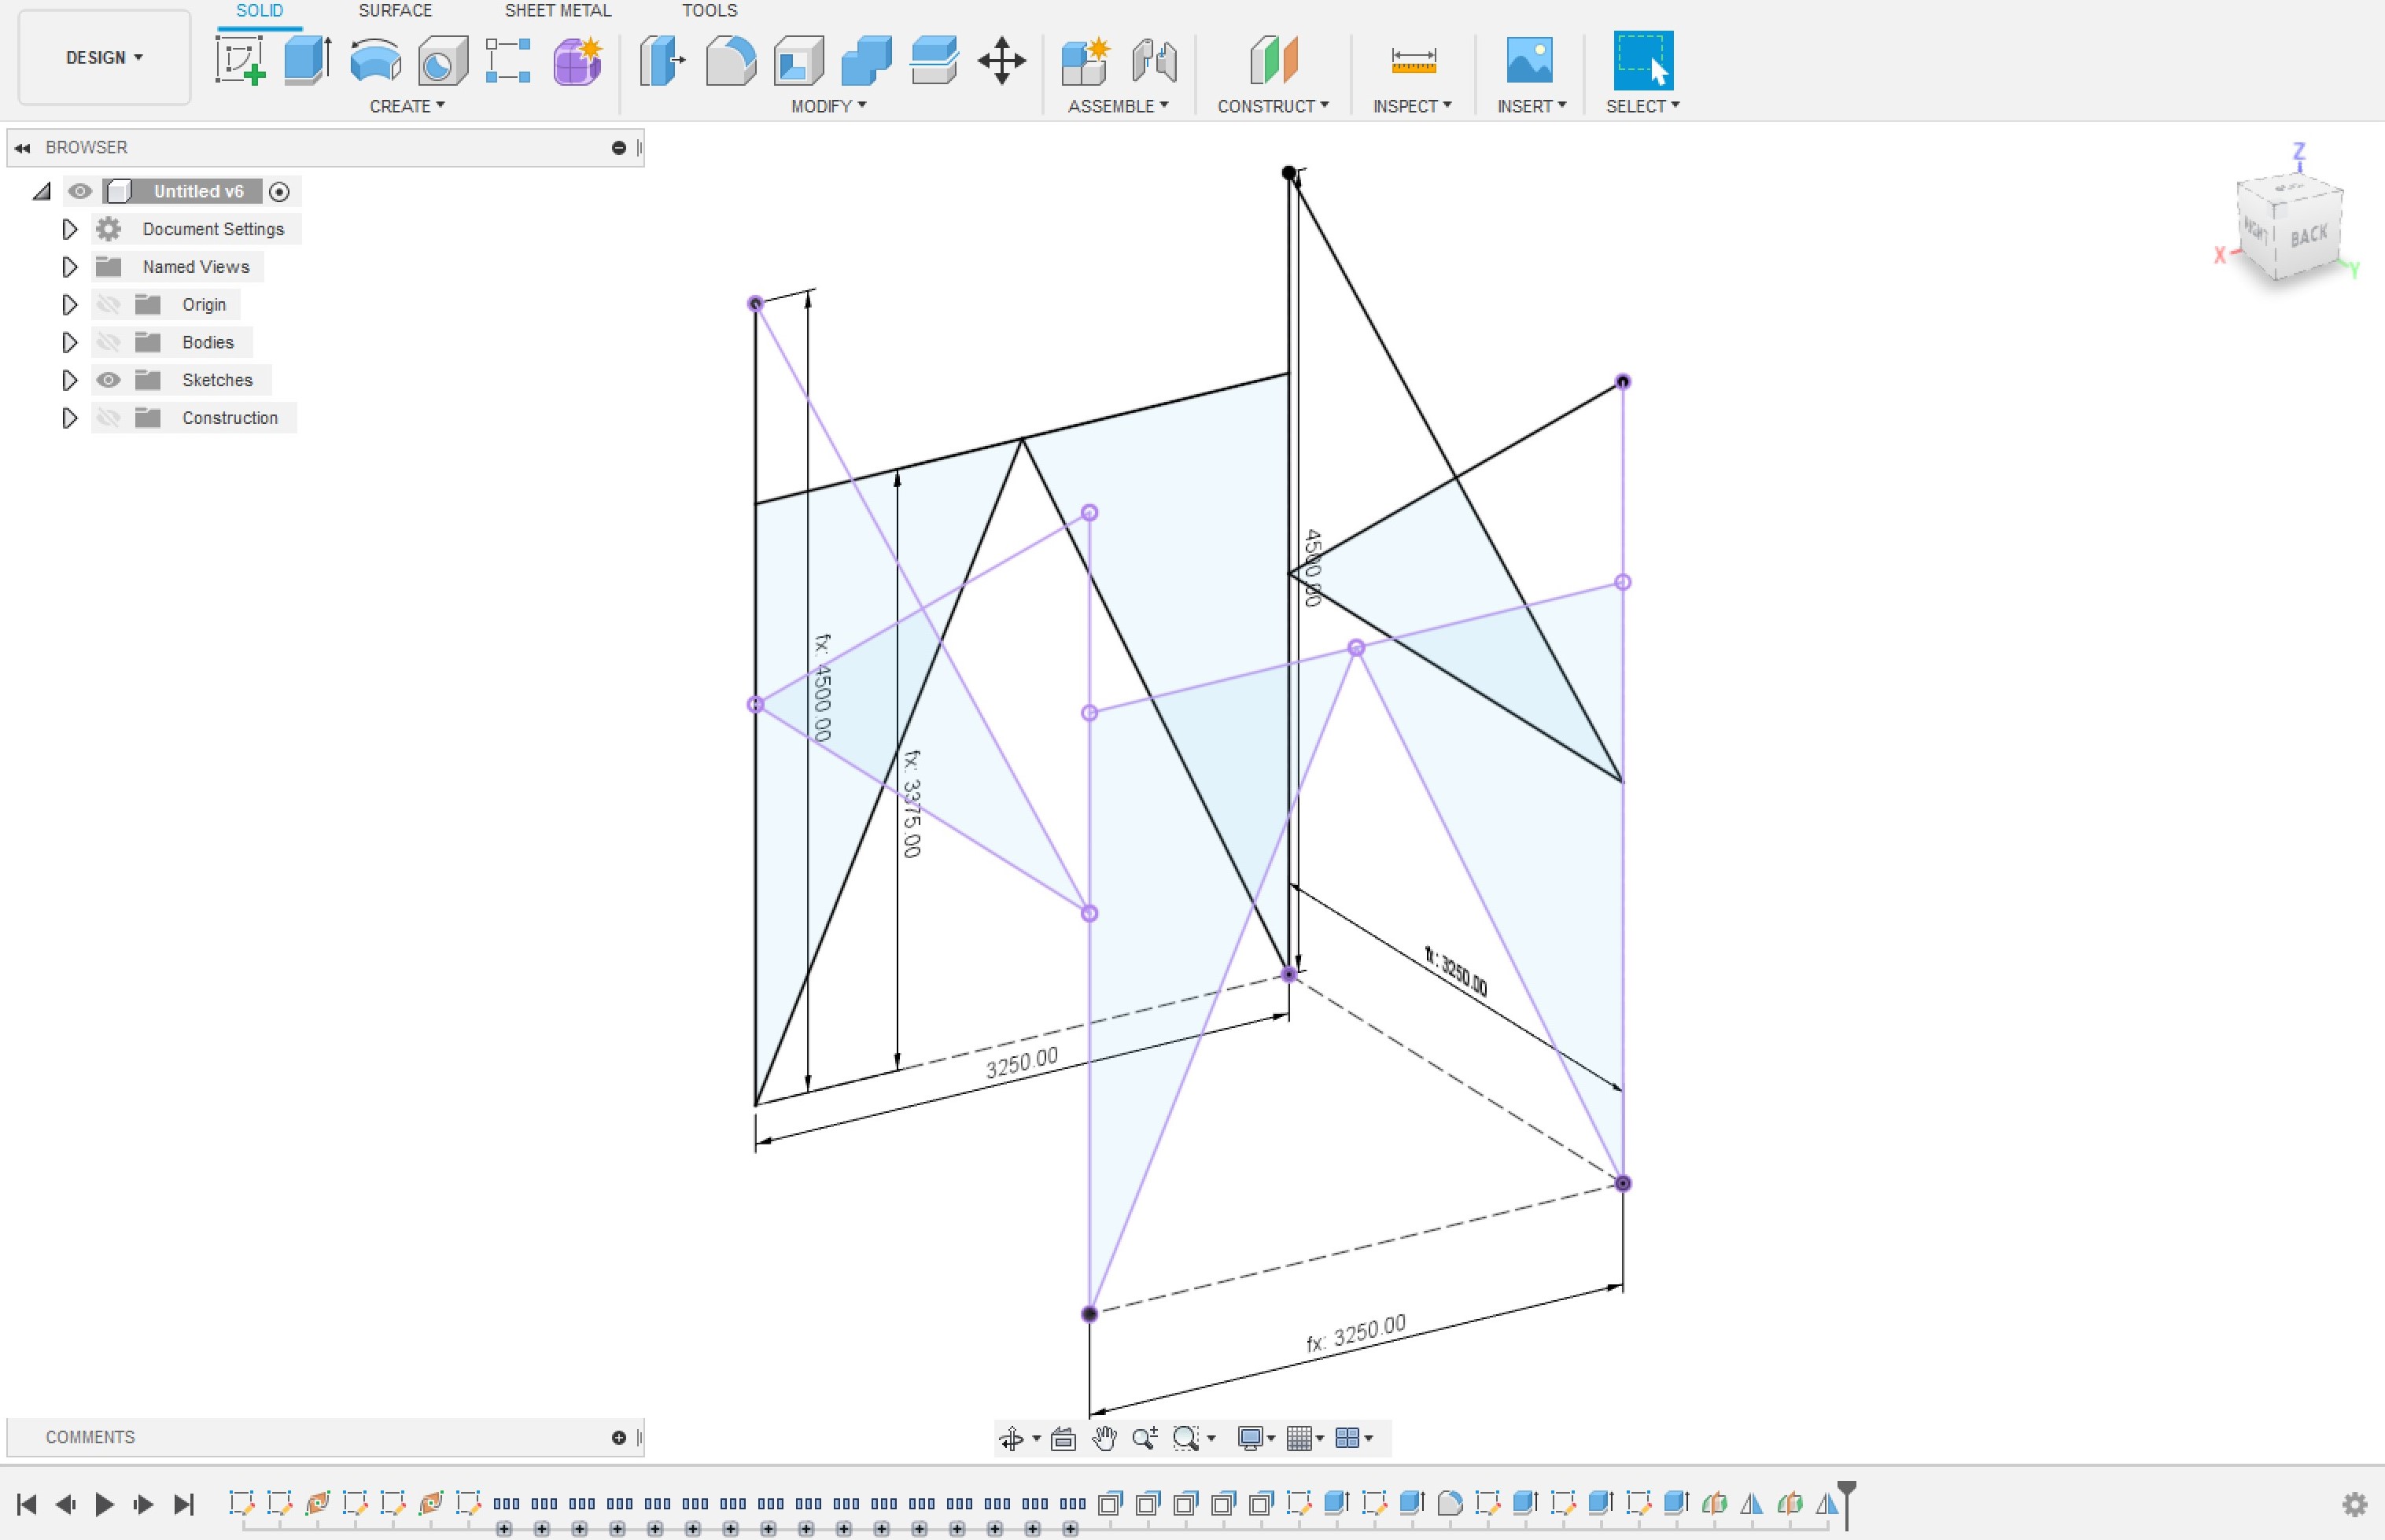2385x1540 pixels.
Task: Select the Extrude tool icon
Action: (x=307, y=60)
